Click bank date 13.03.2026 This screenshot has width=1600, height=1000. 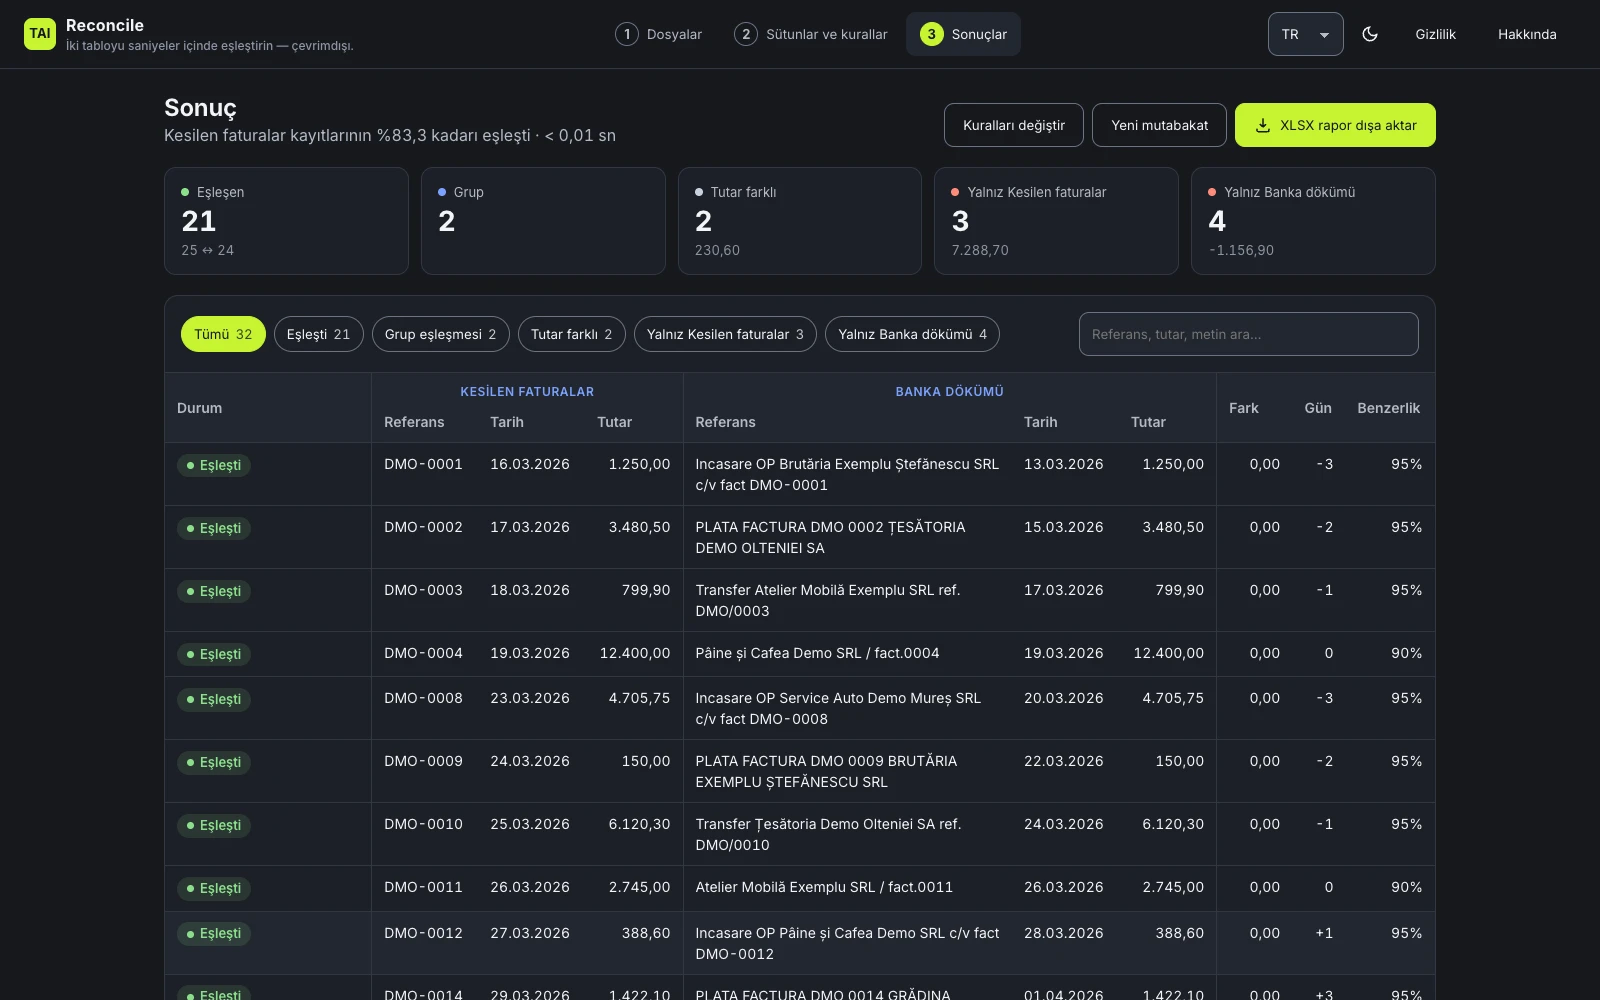click(x=1064, y=464)
